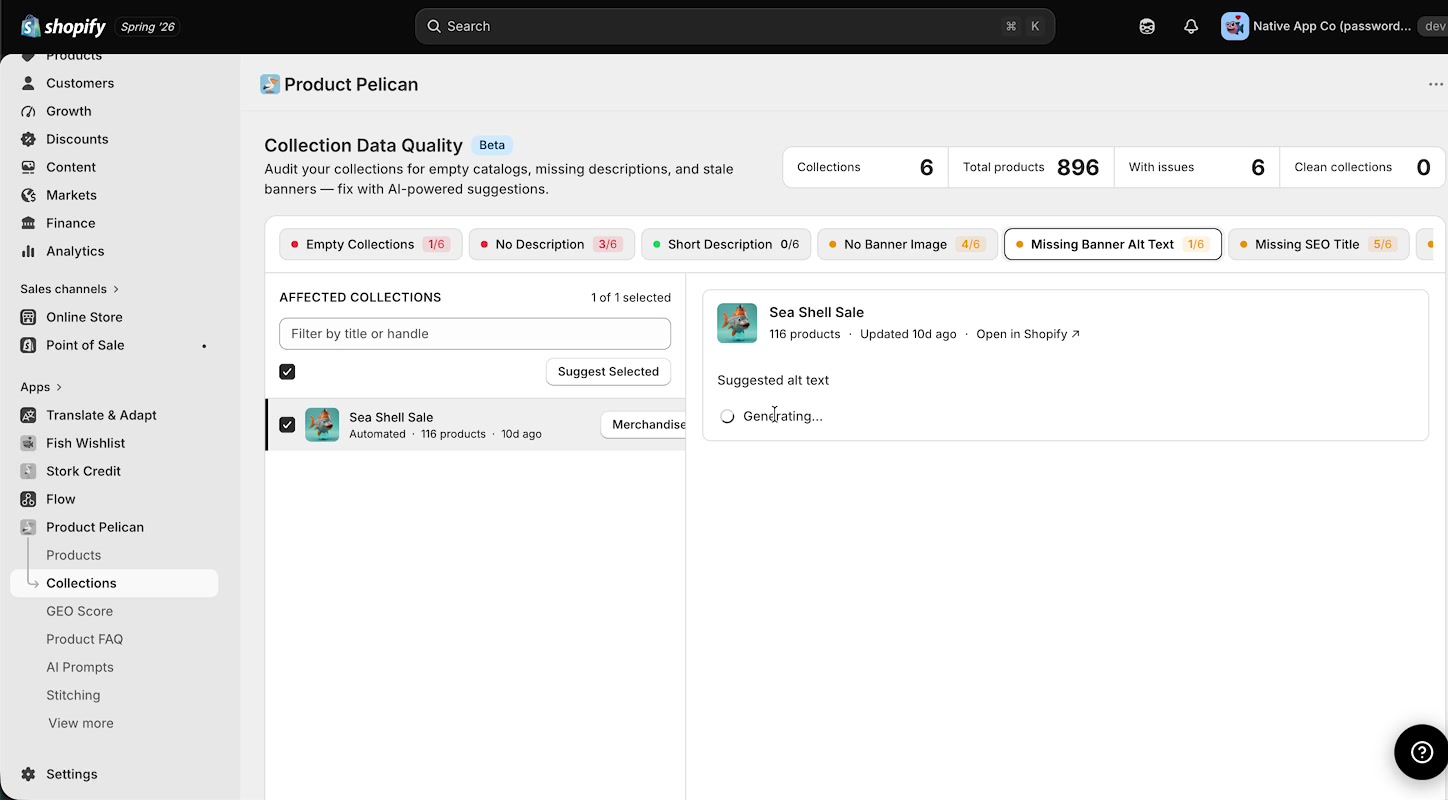Screen dimensions: 1448x800
Task: Toggle the select-all collections checkbox
Action: tap(287, 372)
